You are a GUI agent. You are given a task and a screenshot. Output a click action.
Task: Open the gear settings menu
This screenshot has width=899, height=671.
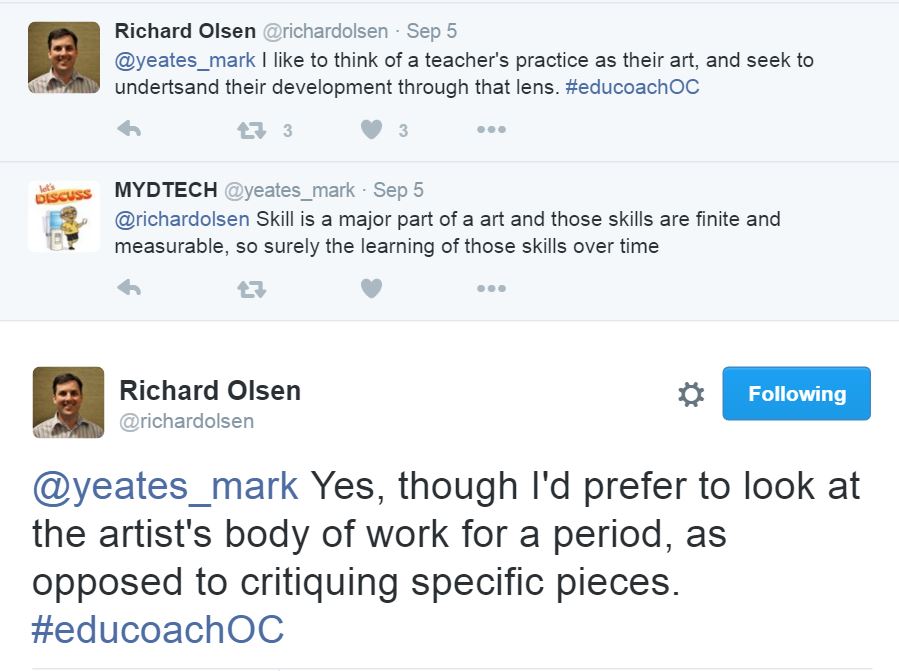point(691,394)
